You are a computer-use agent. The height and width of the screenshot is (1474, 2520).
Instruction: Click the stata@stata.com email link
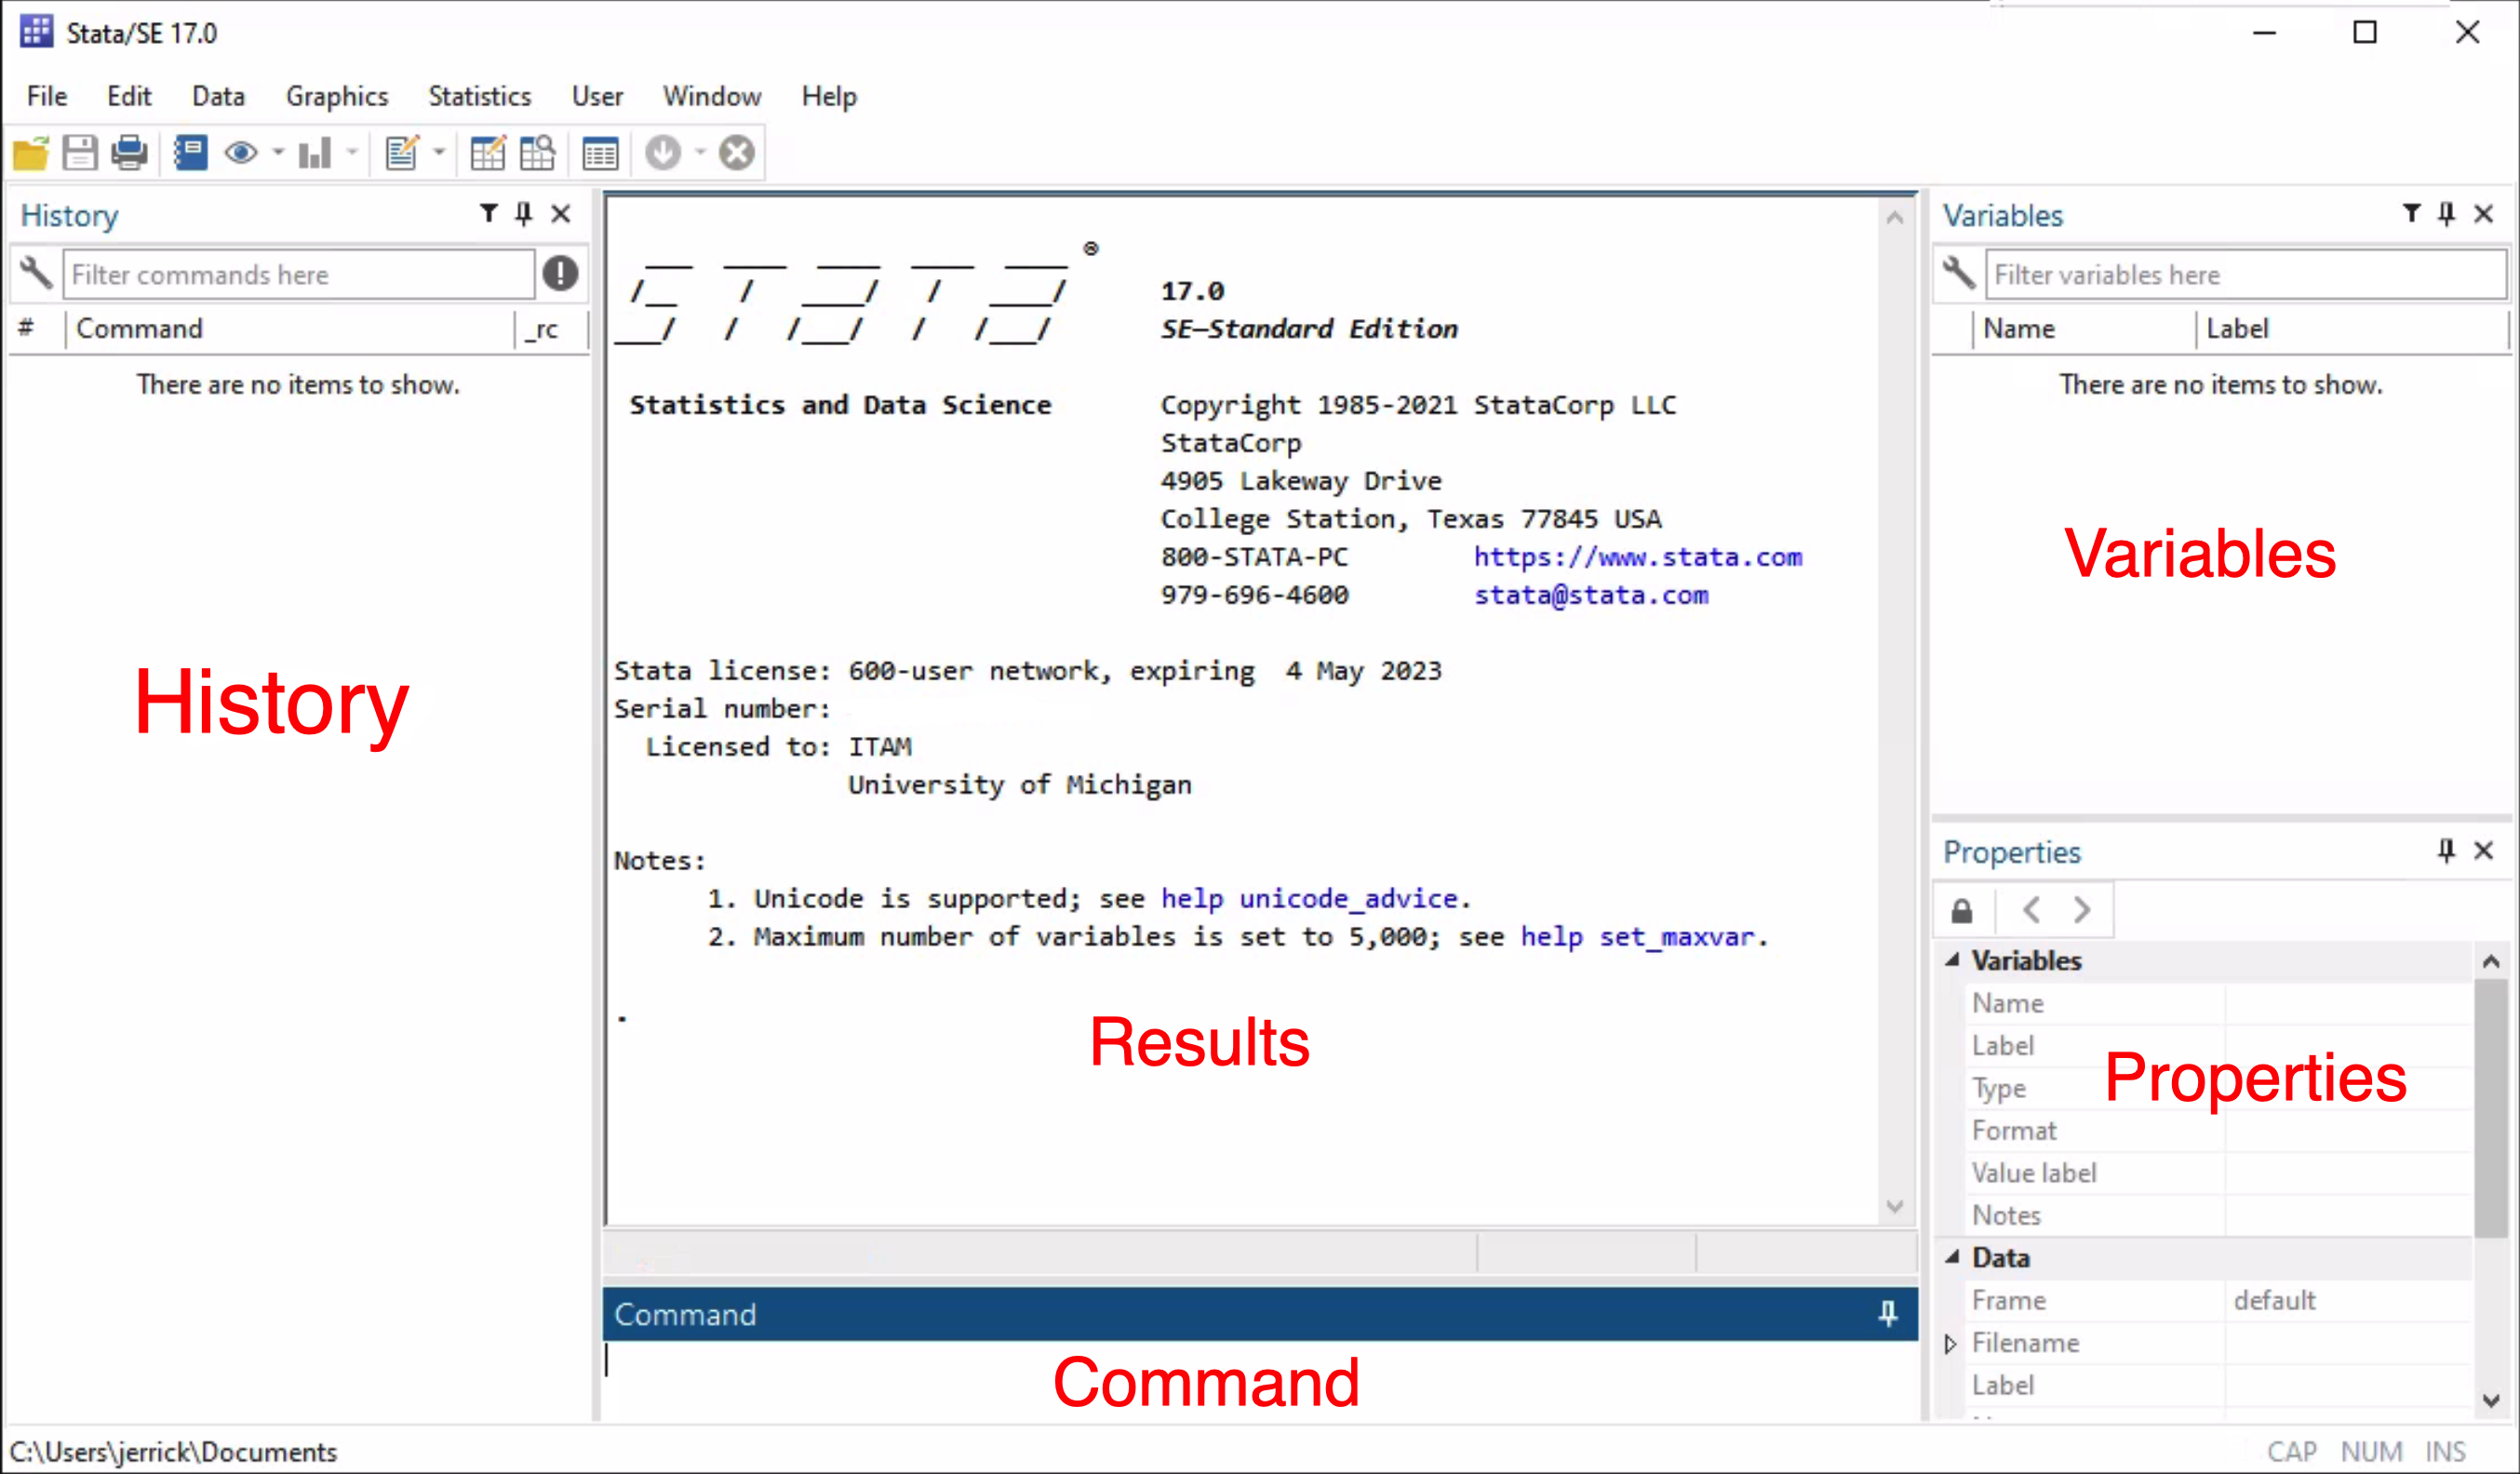1588,593
